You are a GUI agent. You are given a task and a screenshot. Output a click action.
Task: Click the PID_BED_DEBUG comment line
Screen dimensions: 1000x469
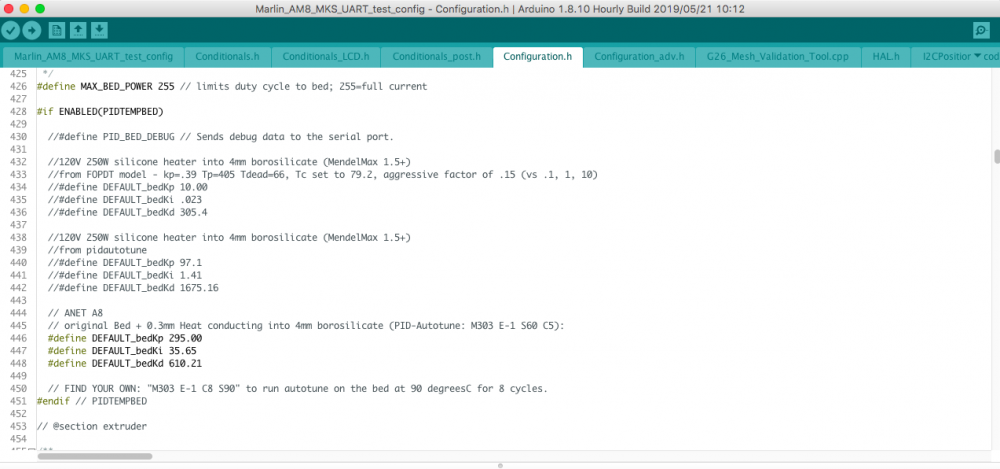(x=221, y=137)
